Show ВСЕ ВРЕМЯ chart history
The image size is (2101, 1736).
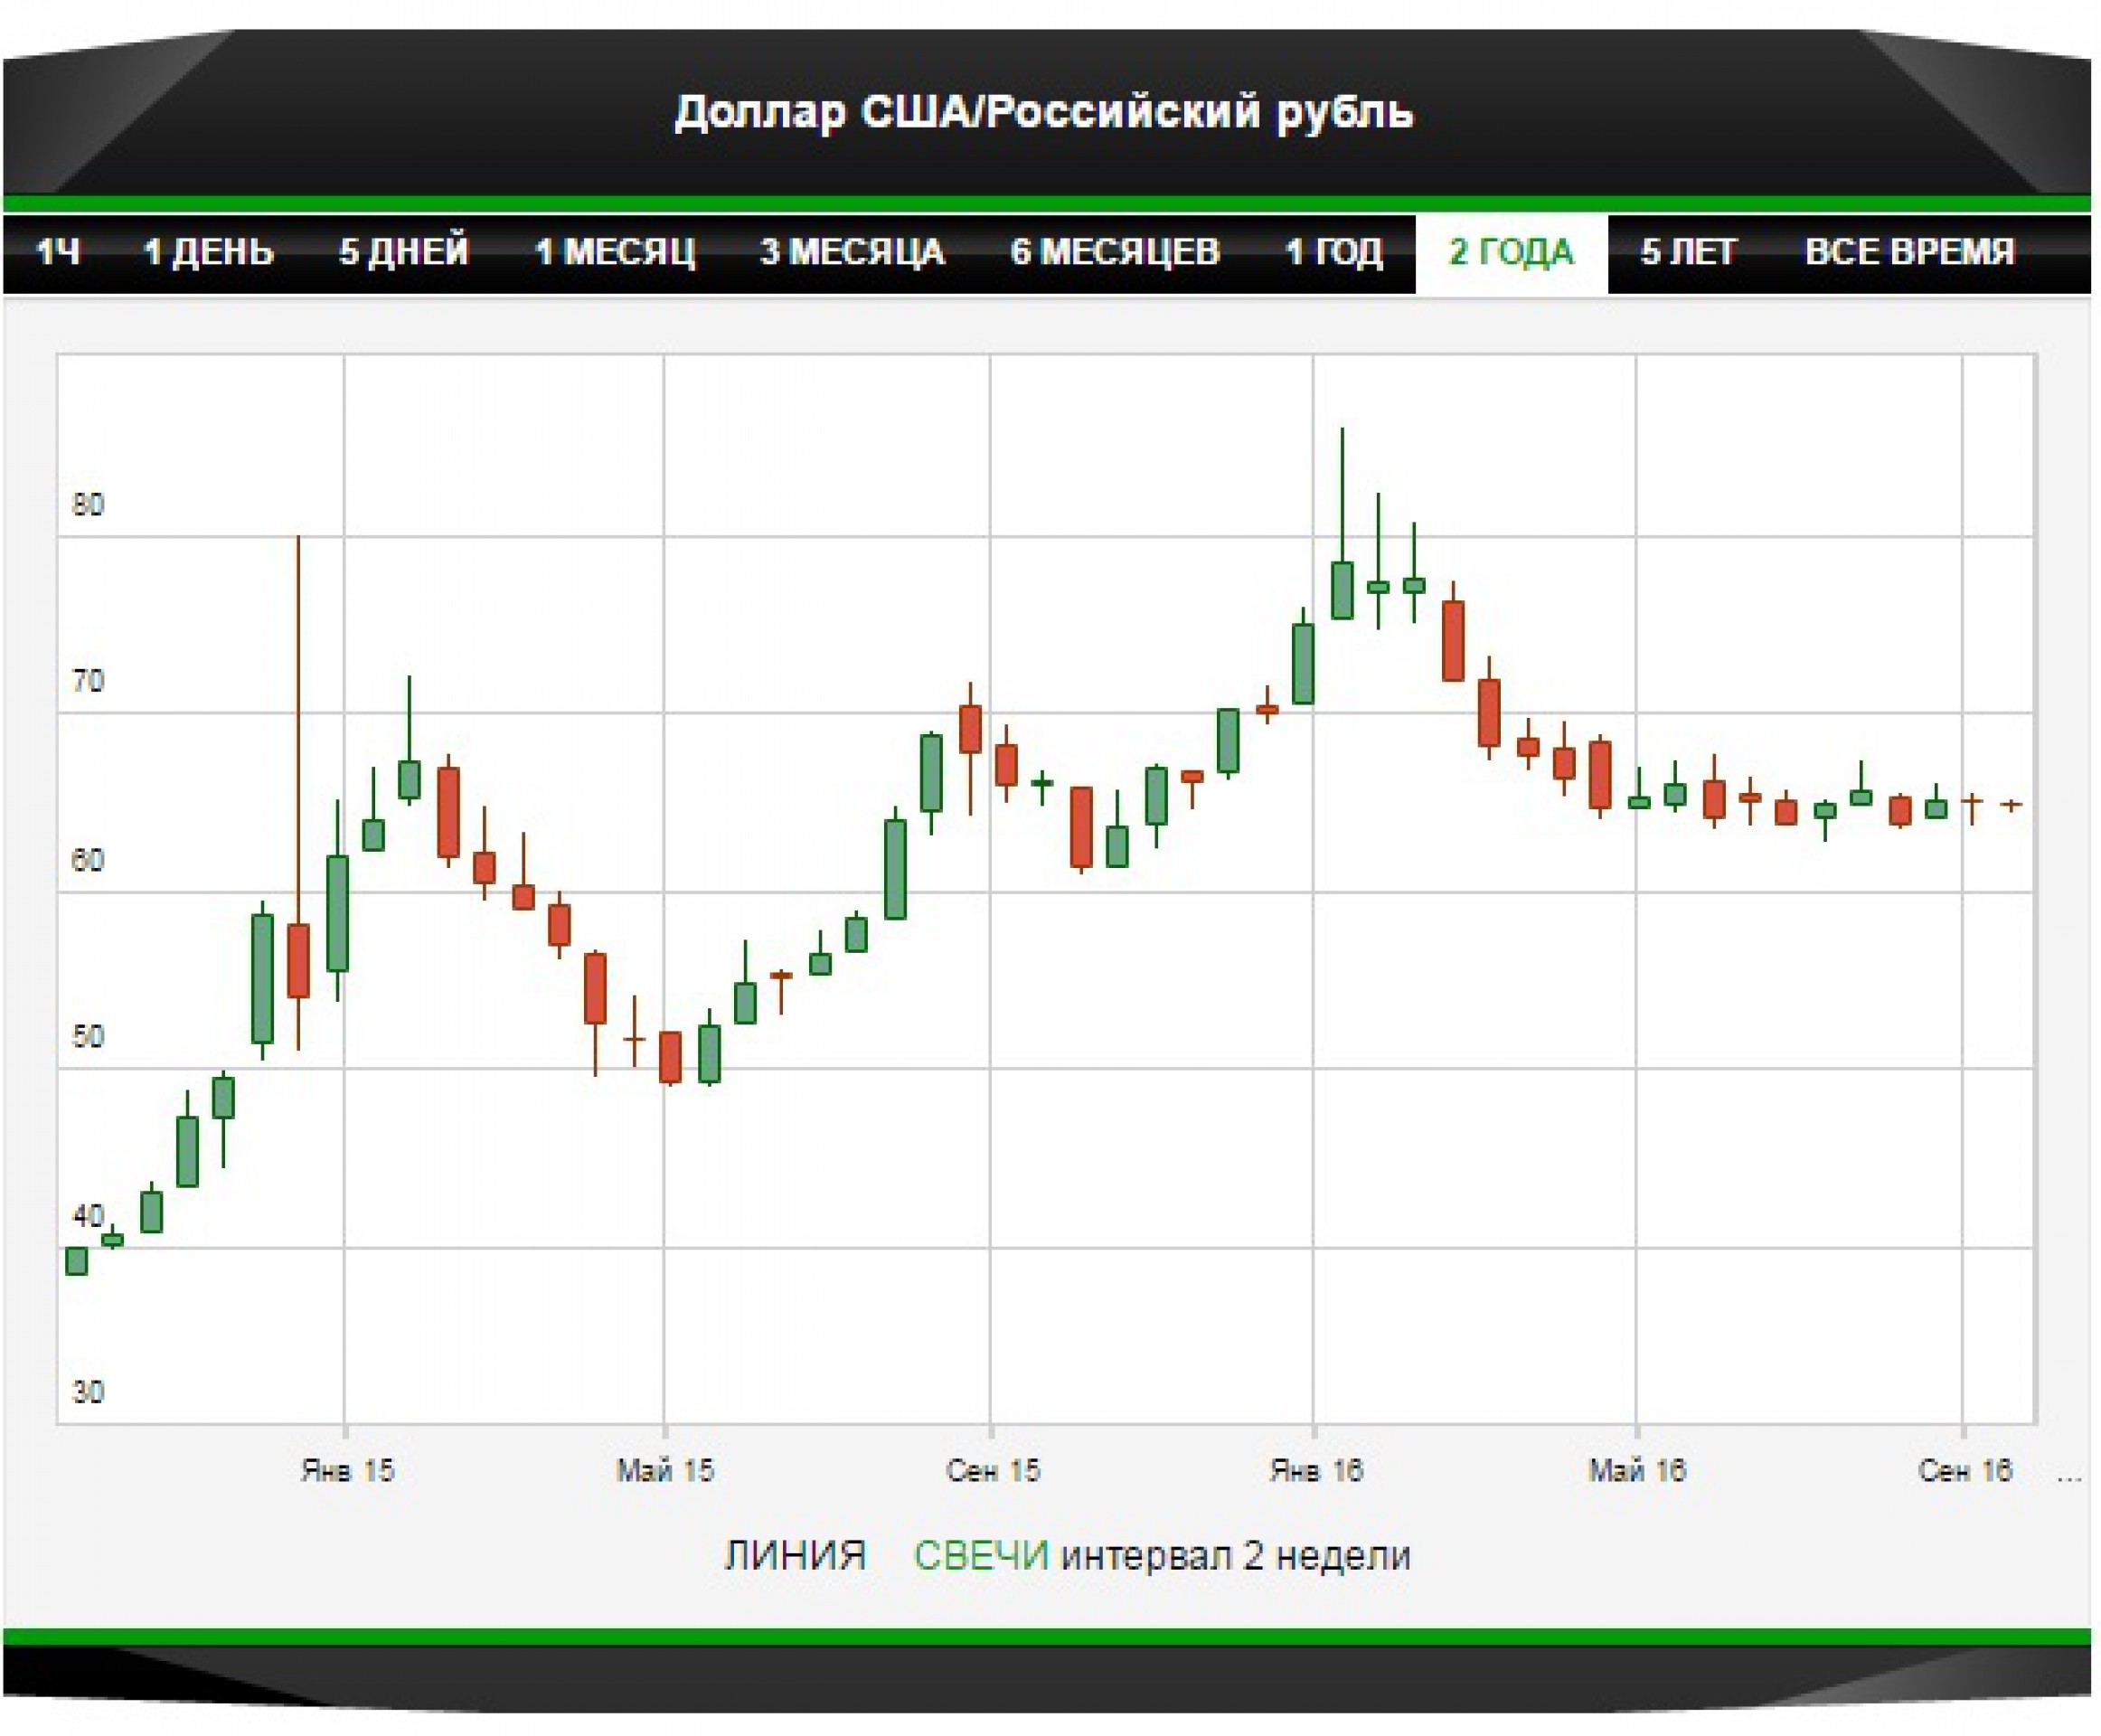(x=1908, y=251)
